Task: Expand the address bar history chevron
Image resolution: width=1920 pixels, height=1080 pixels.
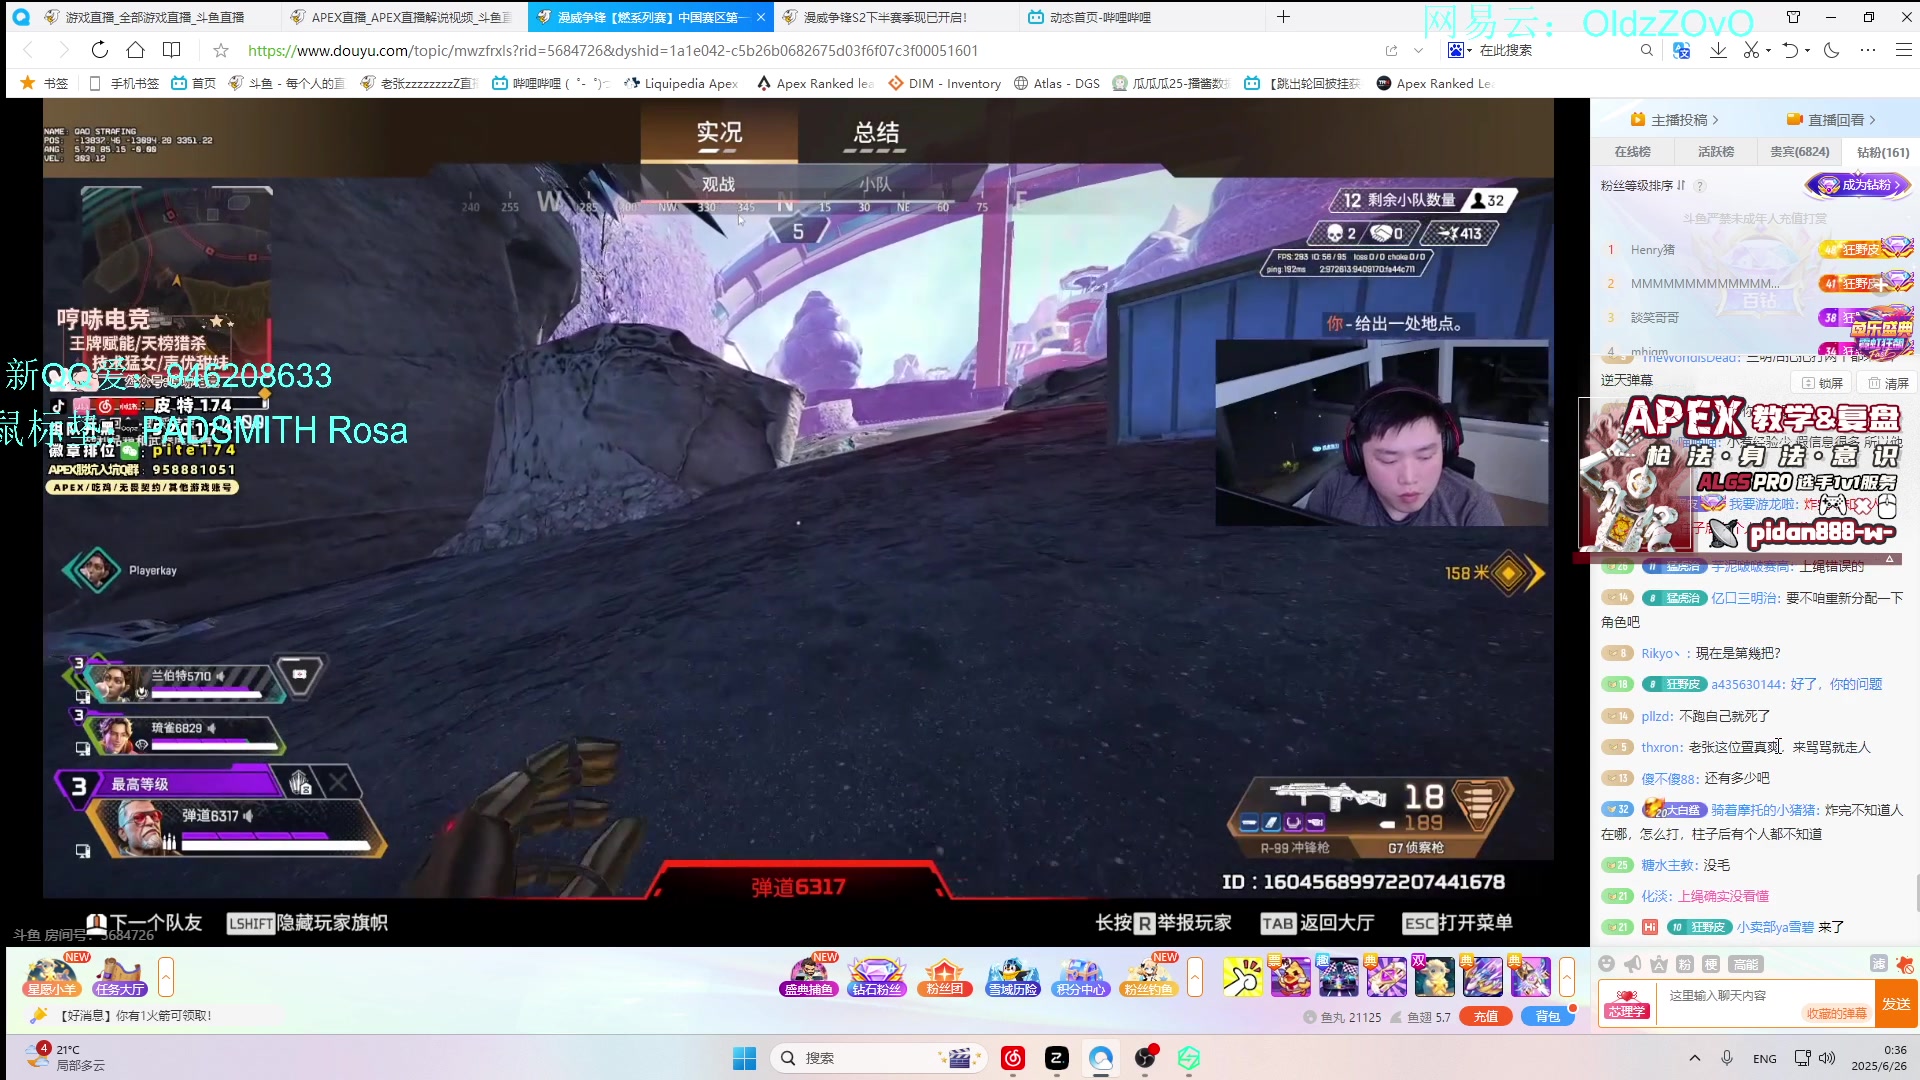Action: pos(1418,50)
